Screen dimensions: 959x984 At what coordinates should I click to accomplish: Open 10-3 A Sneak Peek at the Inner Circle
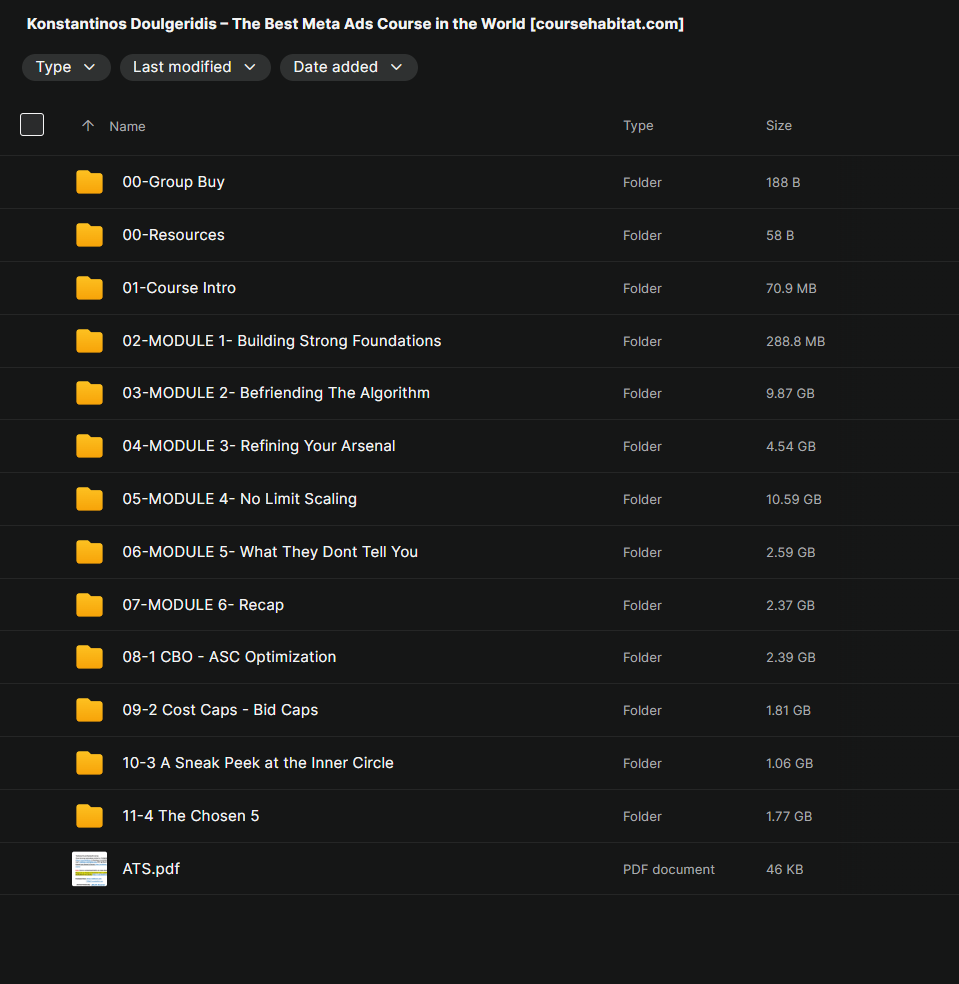[x=258, y=763]
